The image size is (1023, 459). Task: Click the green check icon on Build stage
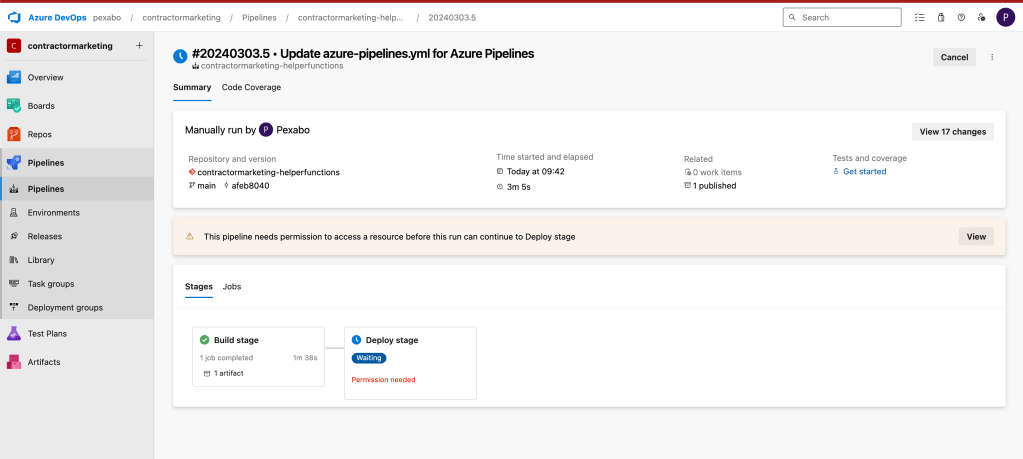[204, 340]
